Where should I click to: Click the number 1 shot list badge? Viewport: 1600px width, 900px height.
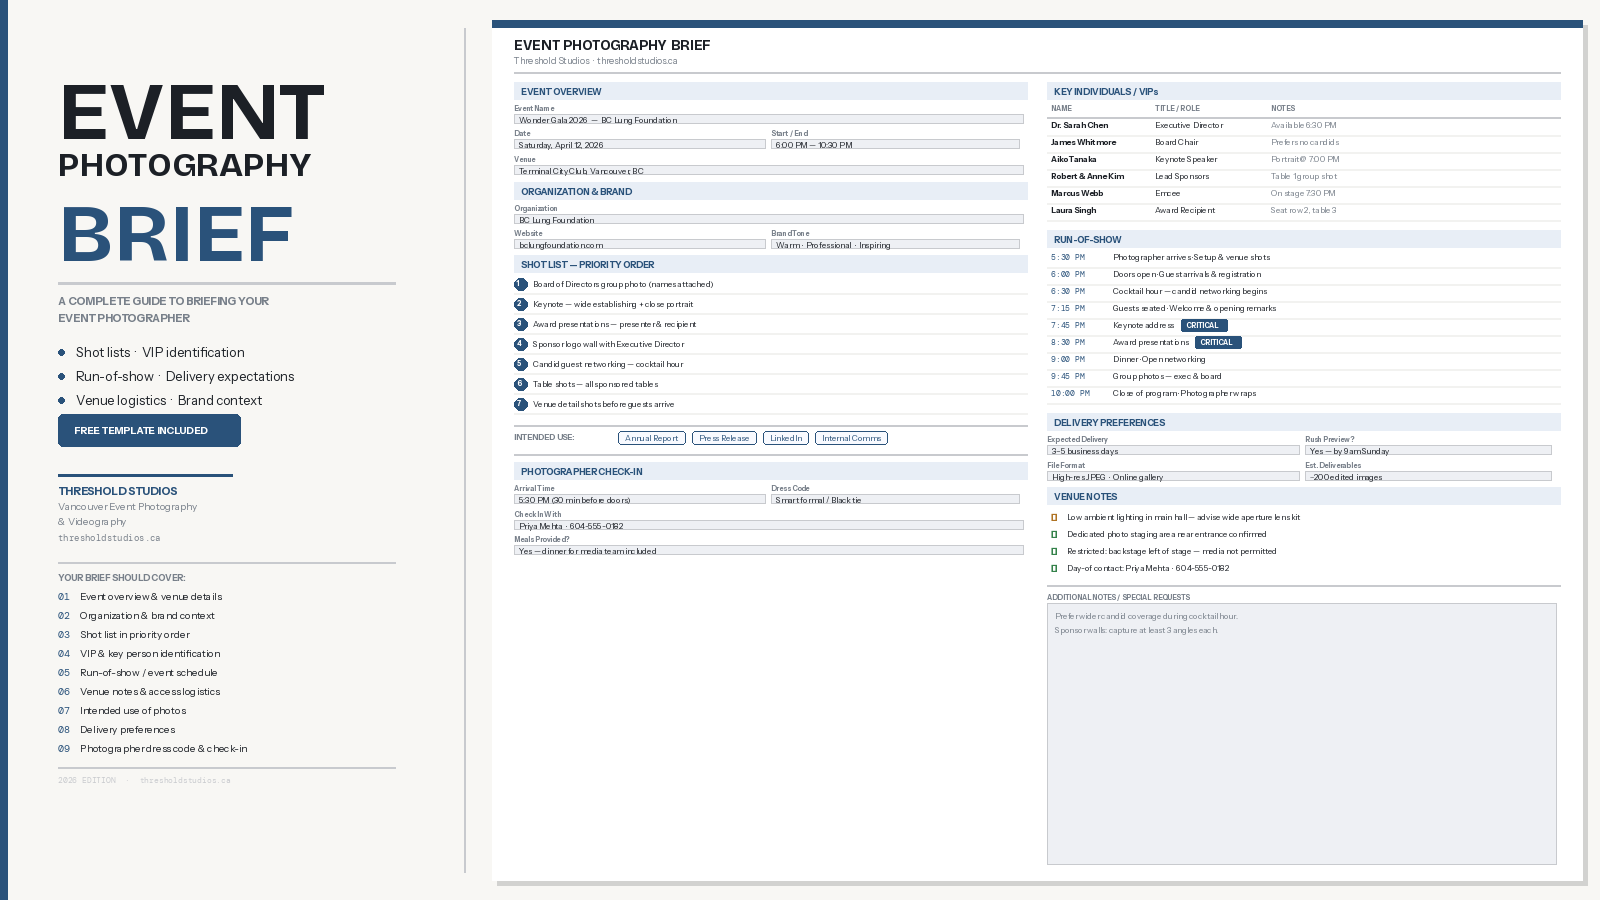[x=520, y=285]
